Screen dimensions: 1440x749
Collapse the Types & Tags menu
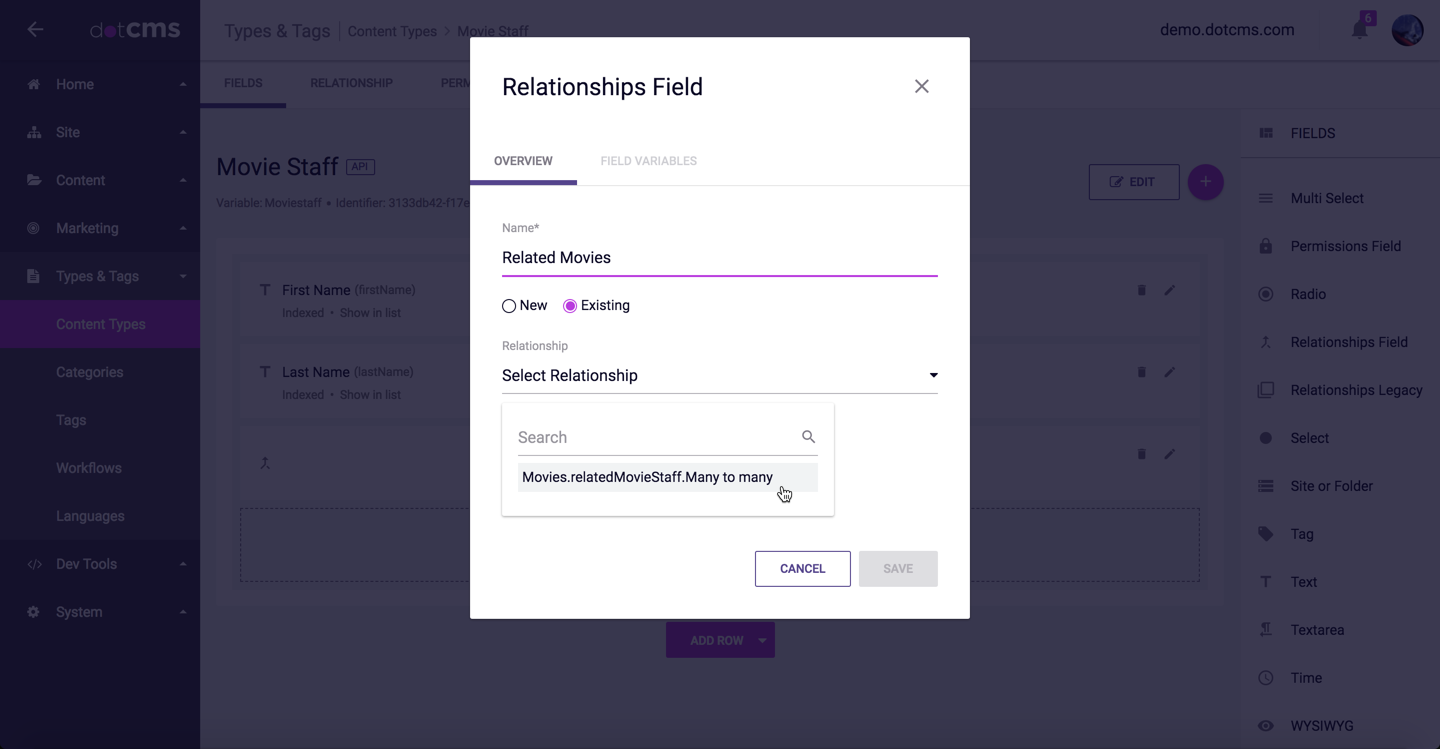click(182, 277)
